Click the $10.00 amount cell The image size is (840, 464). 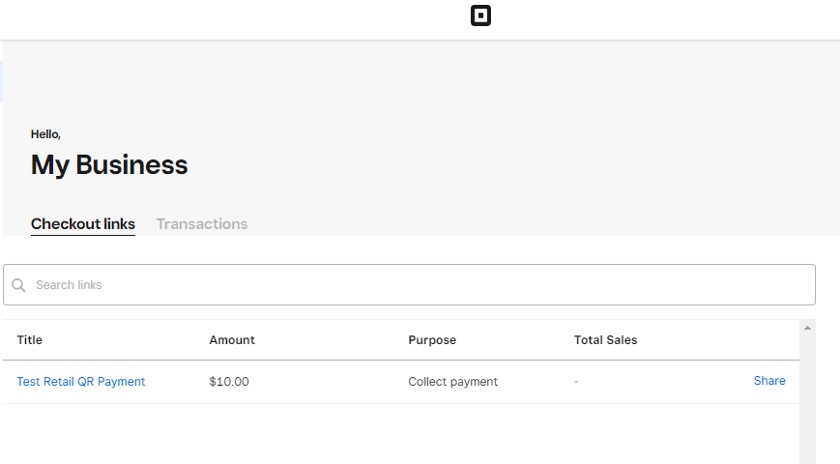pyautogui.click(x=229, y=381)
